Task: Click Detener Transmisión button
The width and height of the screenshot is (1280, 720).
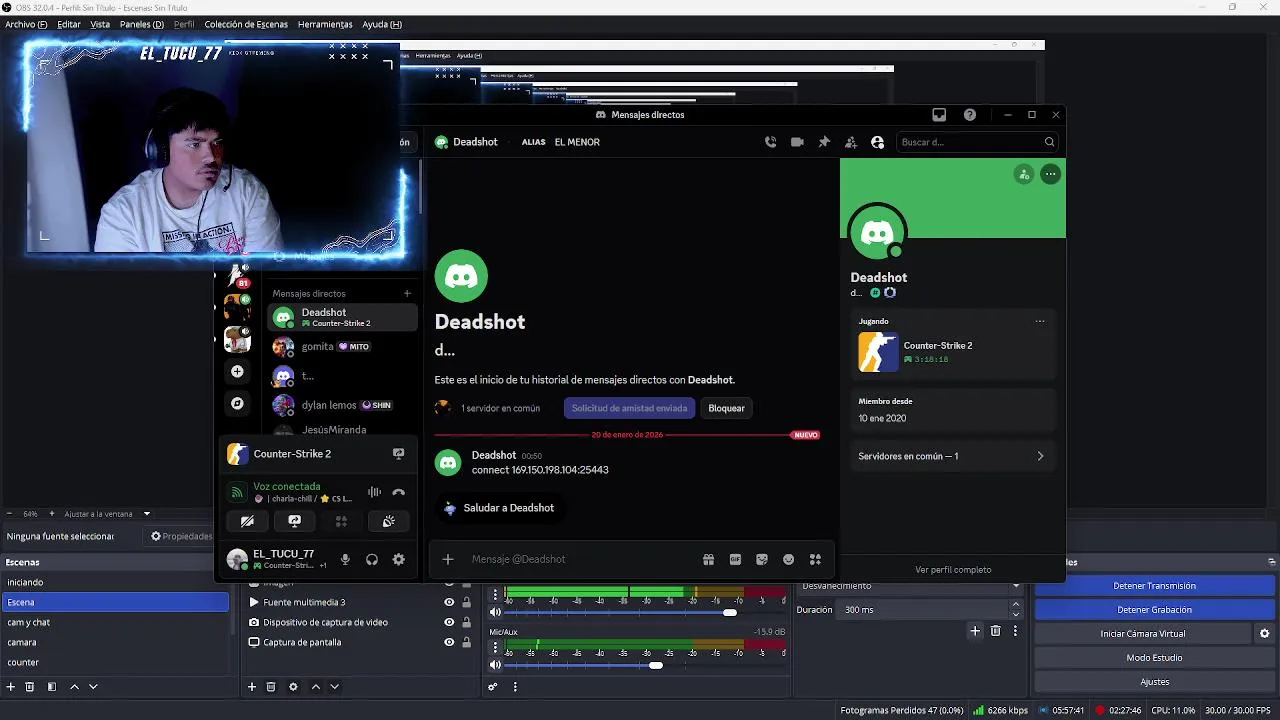Action: pos(1154,586)
